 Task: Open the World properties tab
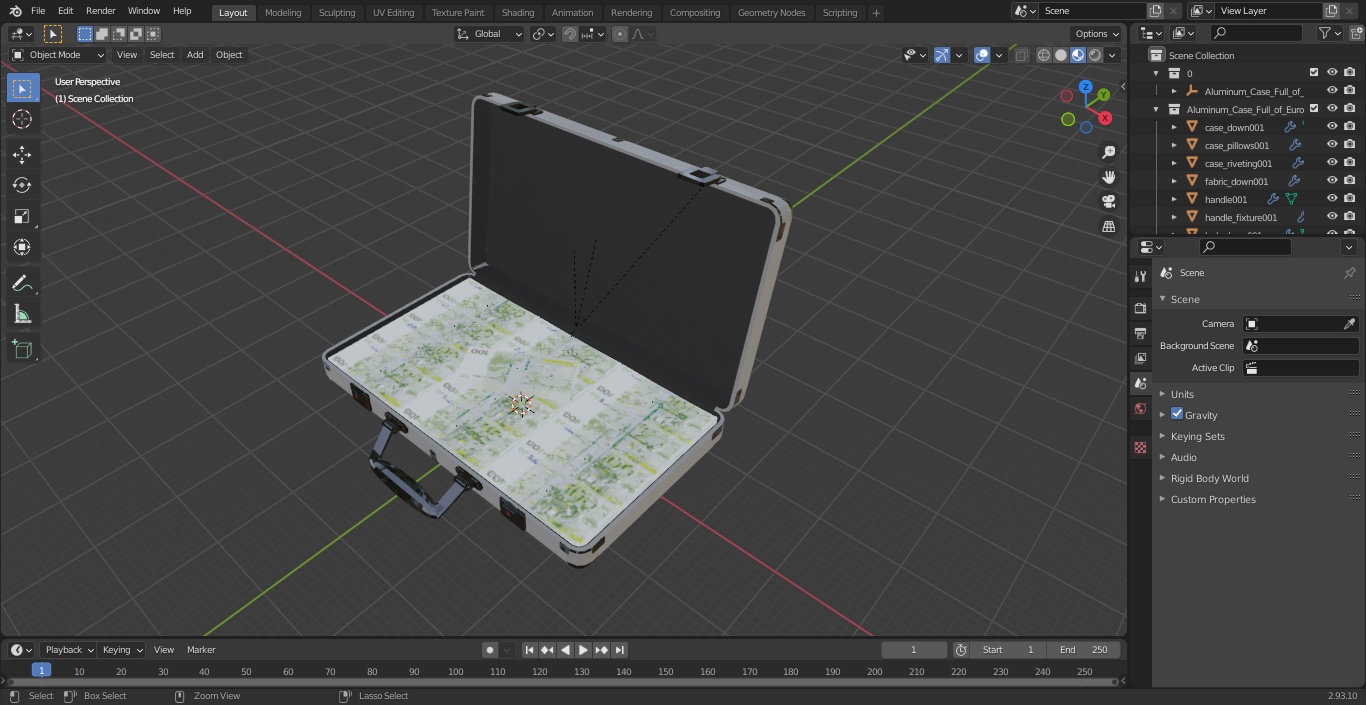[x=1140, y=408]
